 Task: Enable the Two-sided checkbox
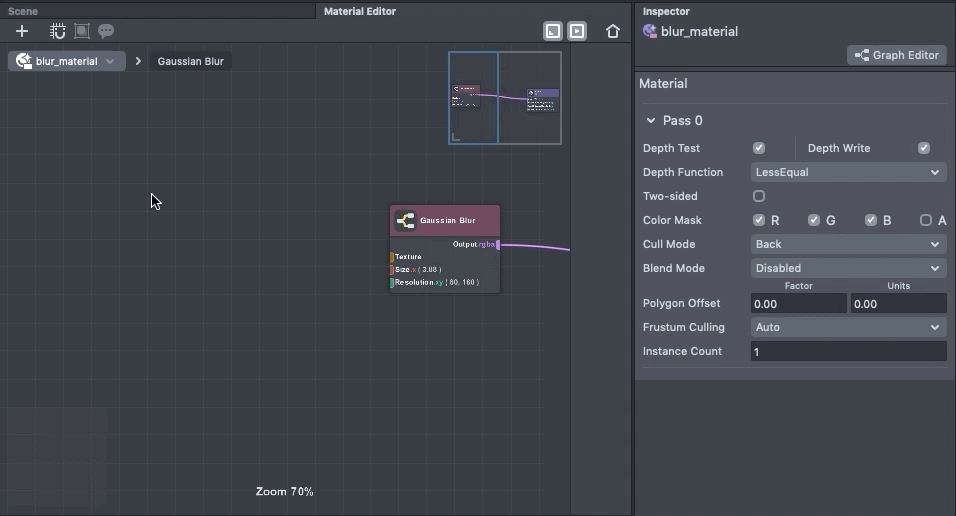(x=759, y=196)
